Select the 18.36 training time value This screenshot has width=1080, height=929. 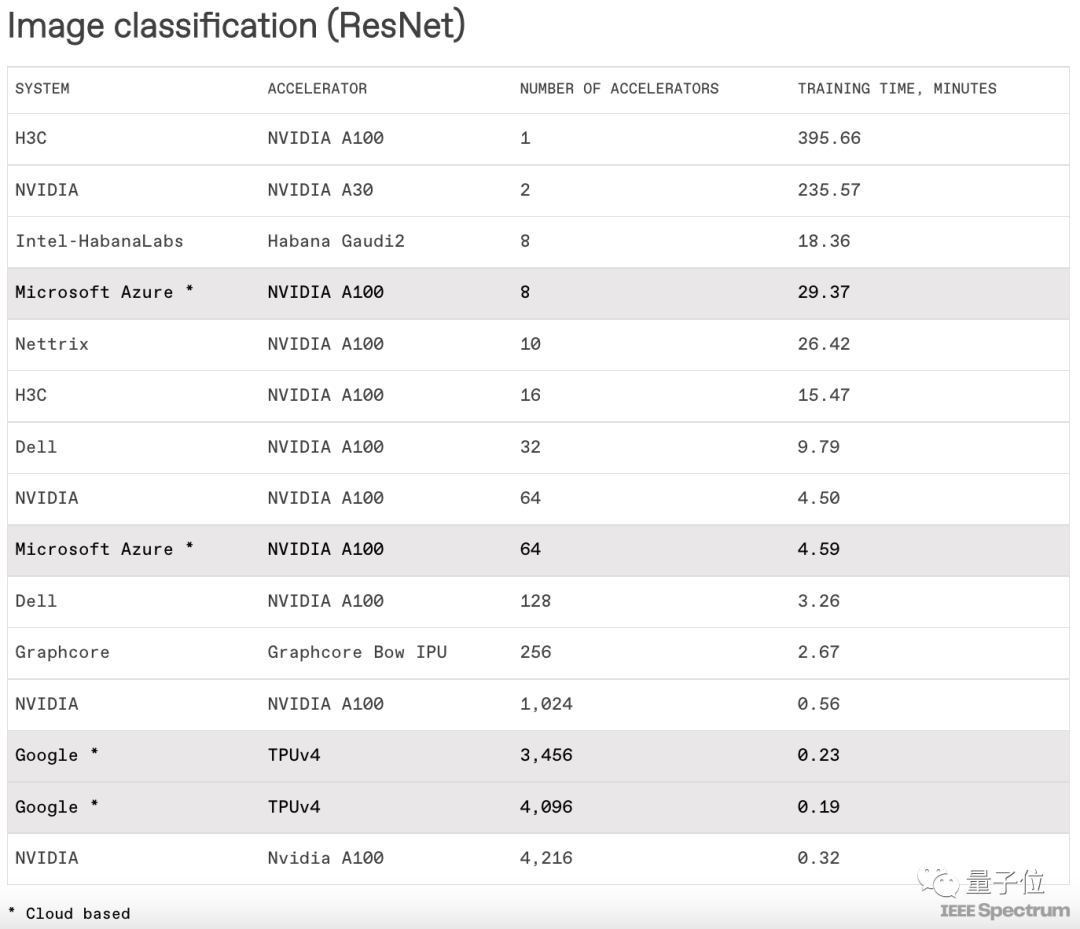tap(823, 241)
